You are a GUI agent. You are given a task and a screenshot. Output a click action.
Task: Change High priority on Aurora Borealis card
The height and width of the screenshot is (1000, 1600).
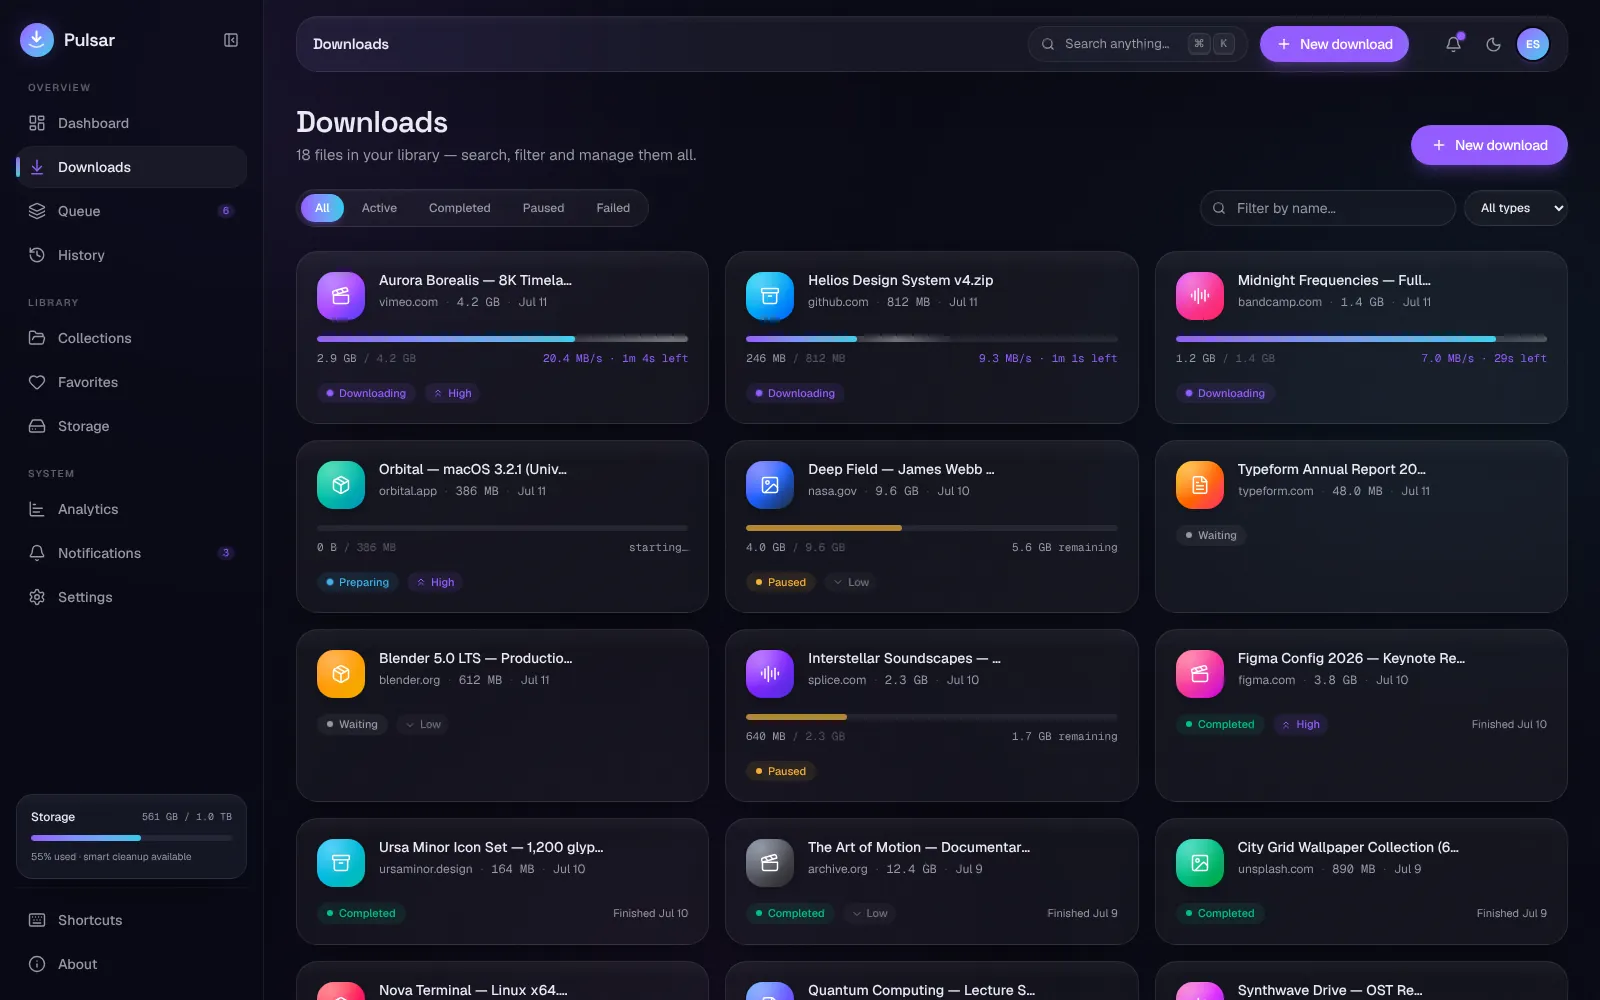[x=452, y=393]
